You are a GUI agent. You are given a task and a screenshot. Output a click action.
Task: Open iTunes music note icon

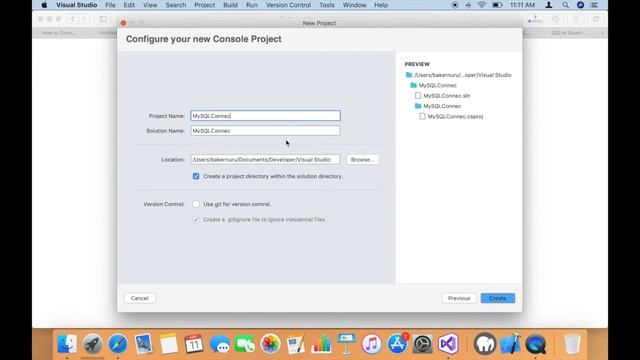click(371, 344)
